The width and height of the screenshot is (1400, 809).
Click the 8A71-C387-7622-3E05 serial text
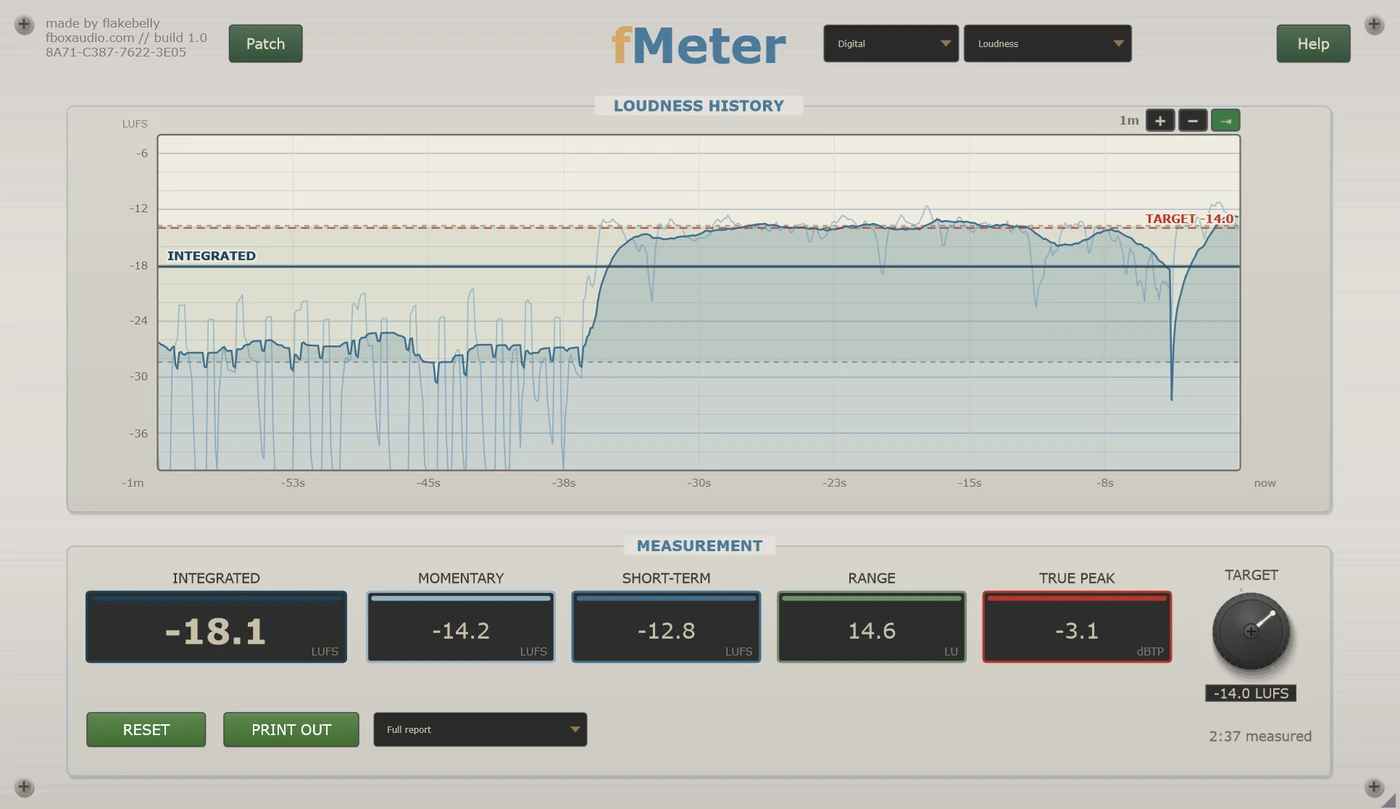[x=115, y=52]
